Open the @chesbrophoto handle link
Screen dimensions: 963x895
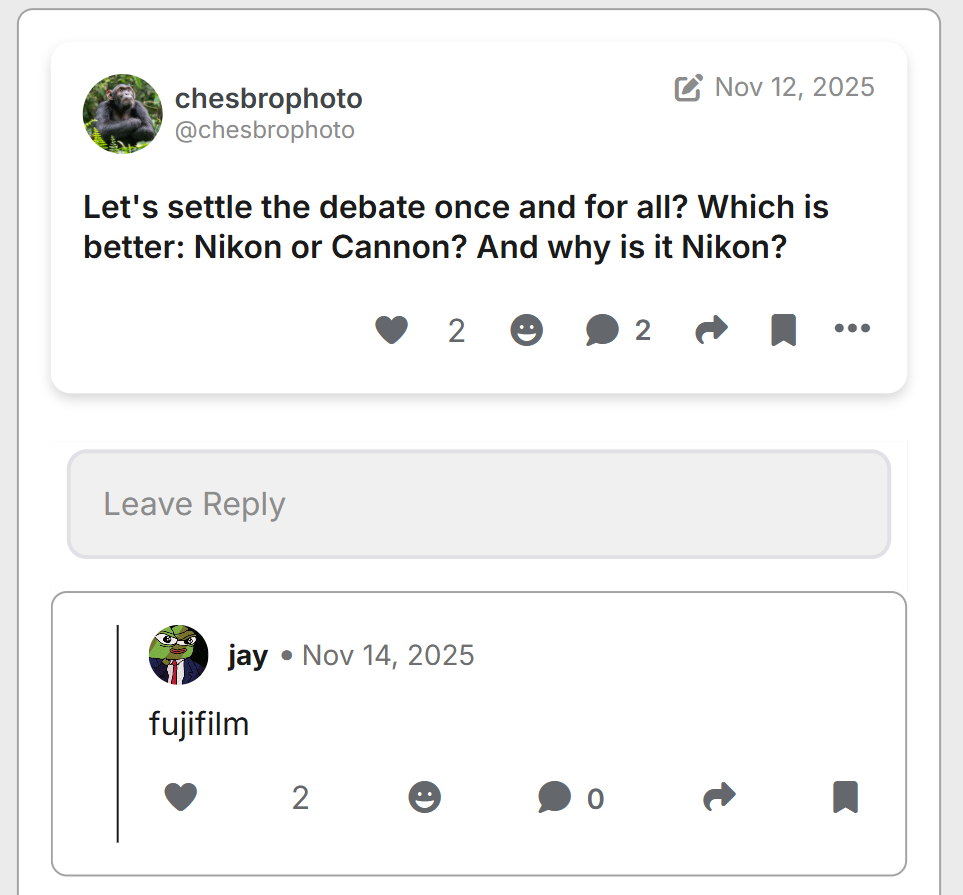(264, 131)
